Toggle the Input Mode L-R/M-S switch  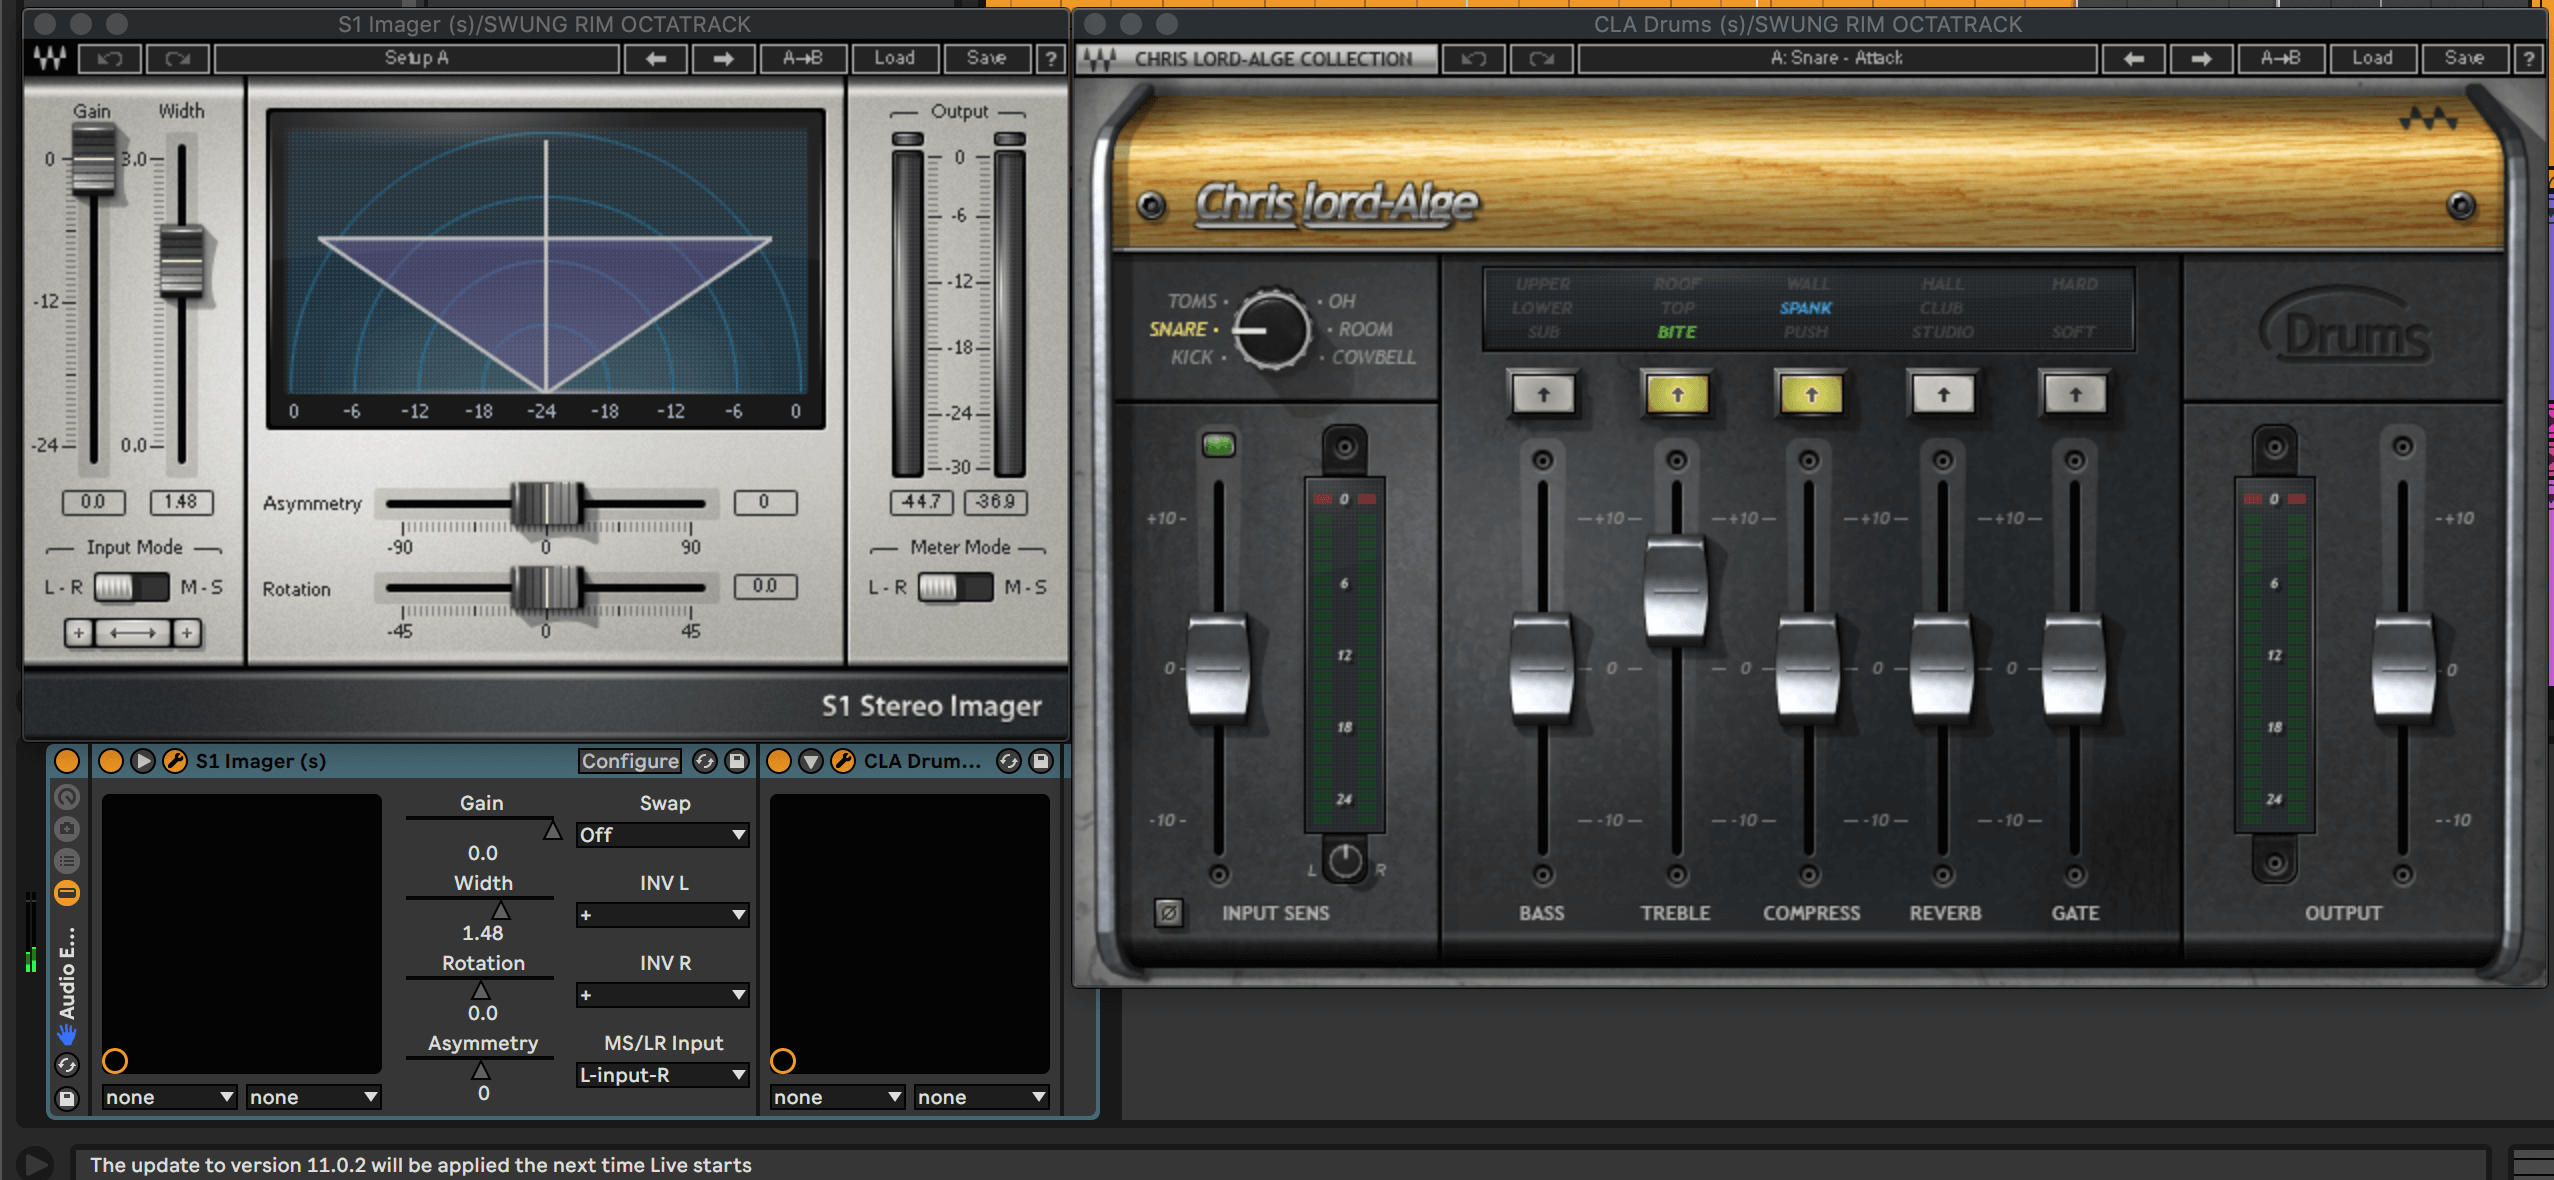[131, 587]
